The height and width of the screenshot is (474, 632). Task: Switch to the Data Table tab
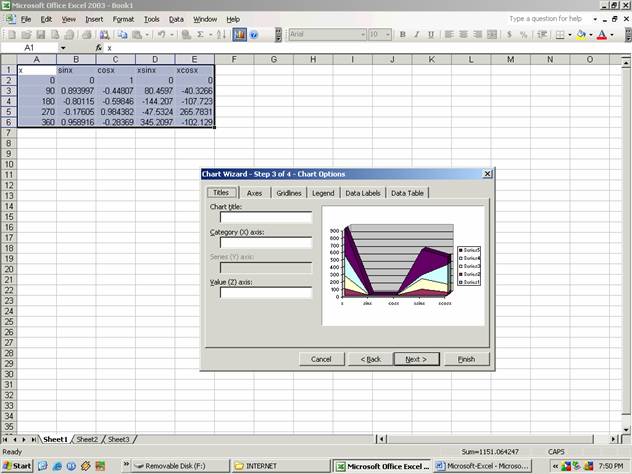click(407, 193)
